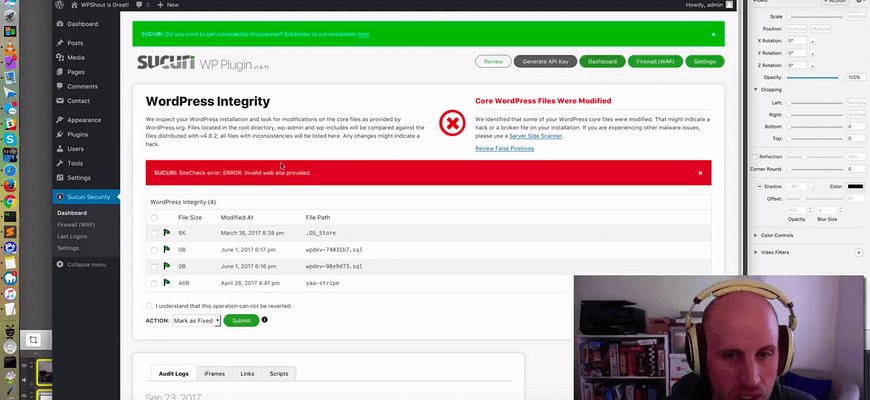Open Sucuri Security in the sidebar

tap(86, 197)
